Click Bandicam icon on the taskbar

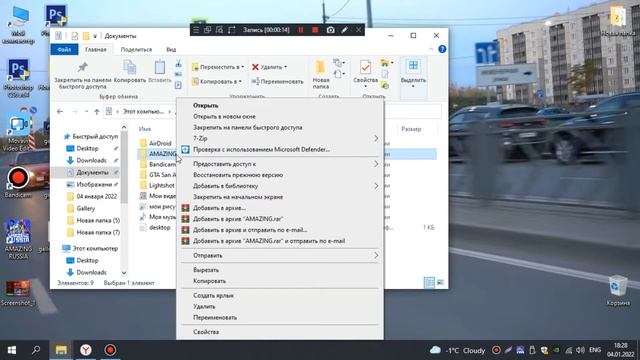pos(110,350)
